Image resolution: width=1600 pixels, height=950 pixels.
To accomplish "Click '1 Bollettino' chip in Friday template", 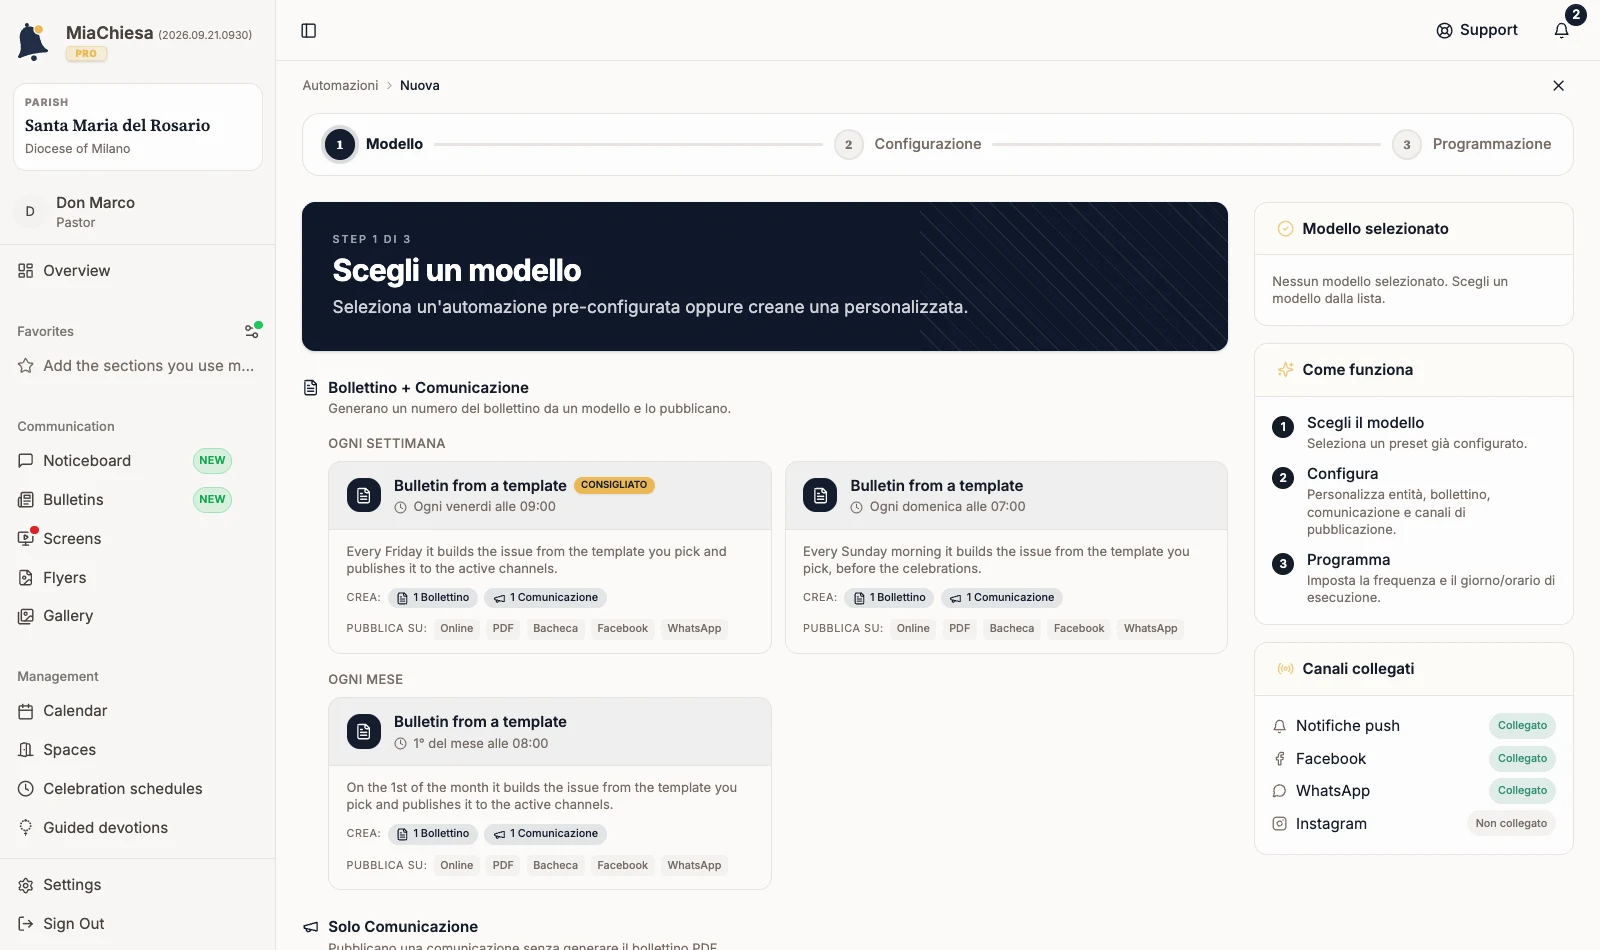I will point(432,598).
